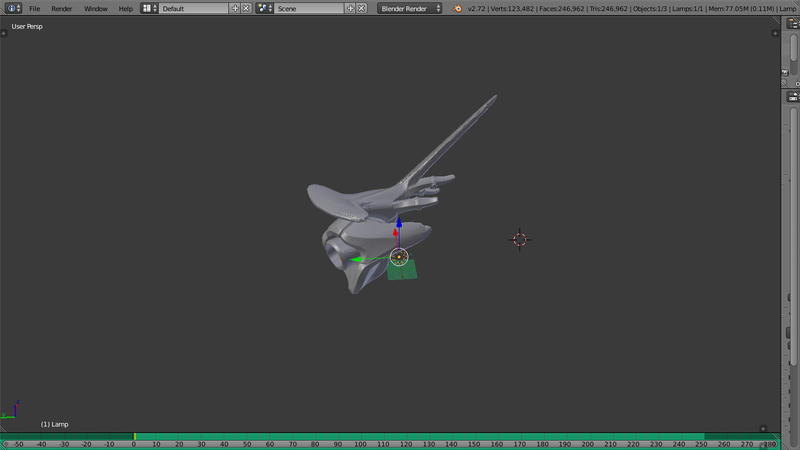Viewport: 800px width, 450px height.
Task: Click the (1) Lamp object label
Action: tap(55, 424)
